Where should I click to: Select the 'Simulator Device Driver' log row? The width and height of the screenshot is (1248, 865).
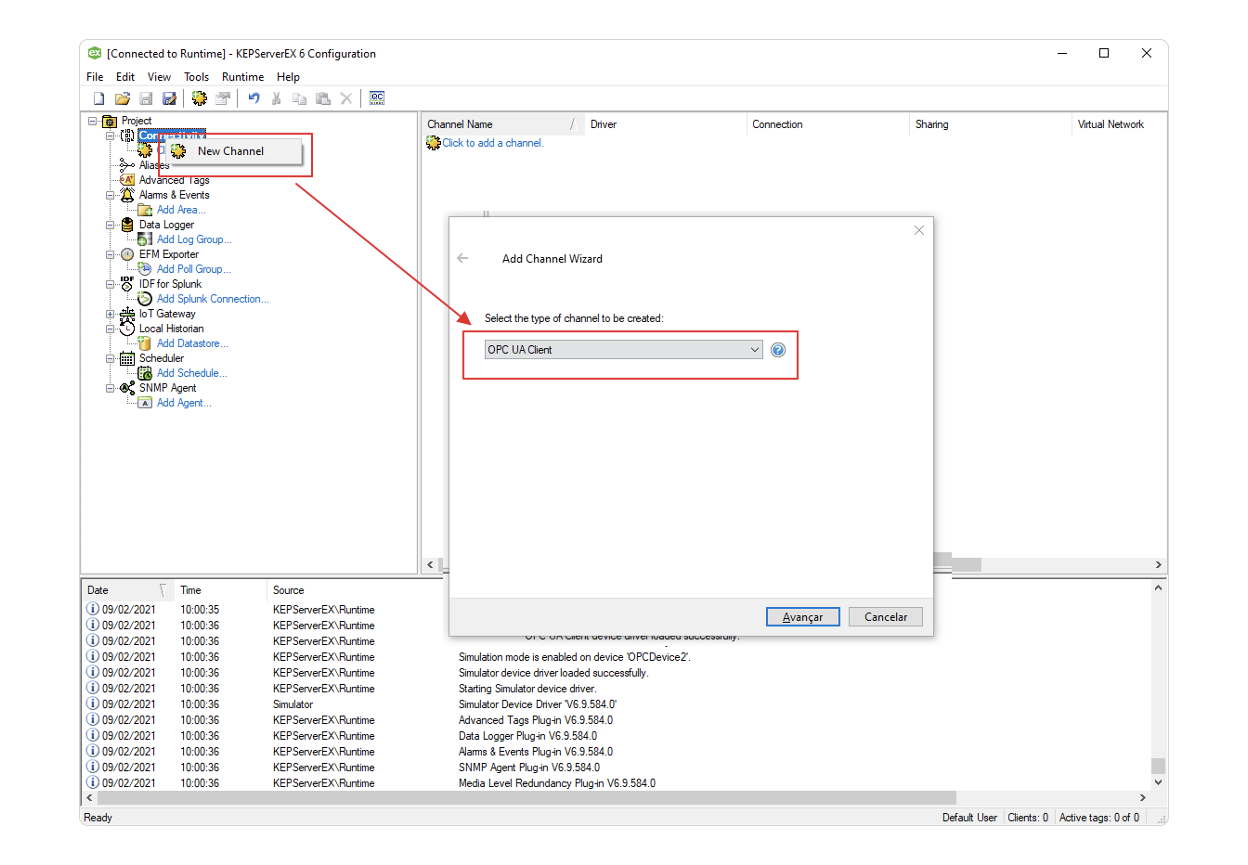point(616,704)
